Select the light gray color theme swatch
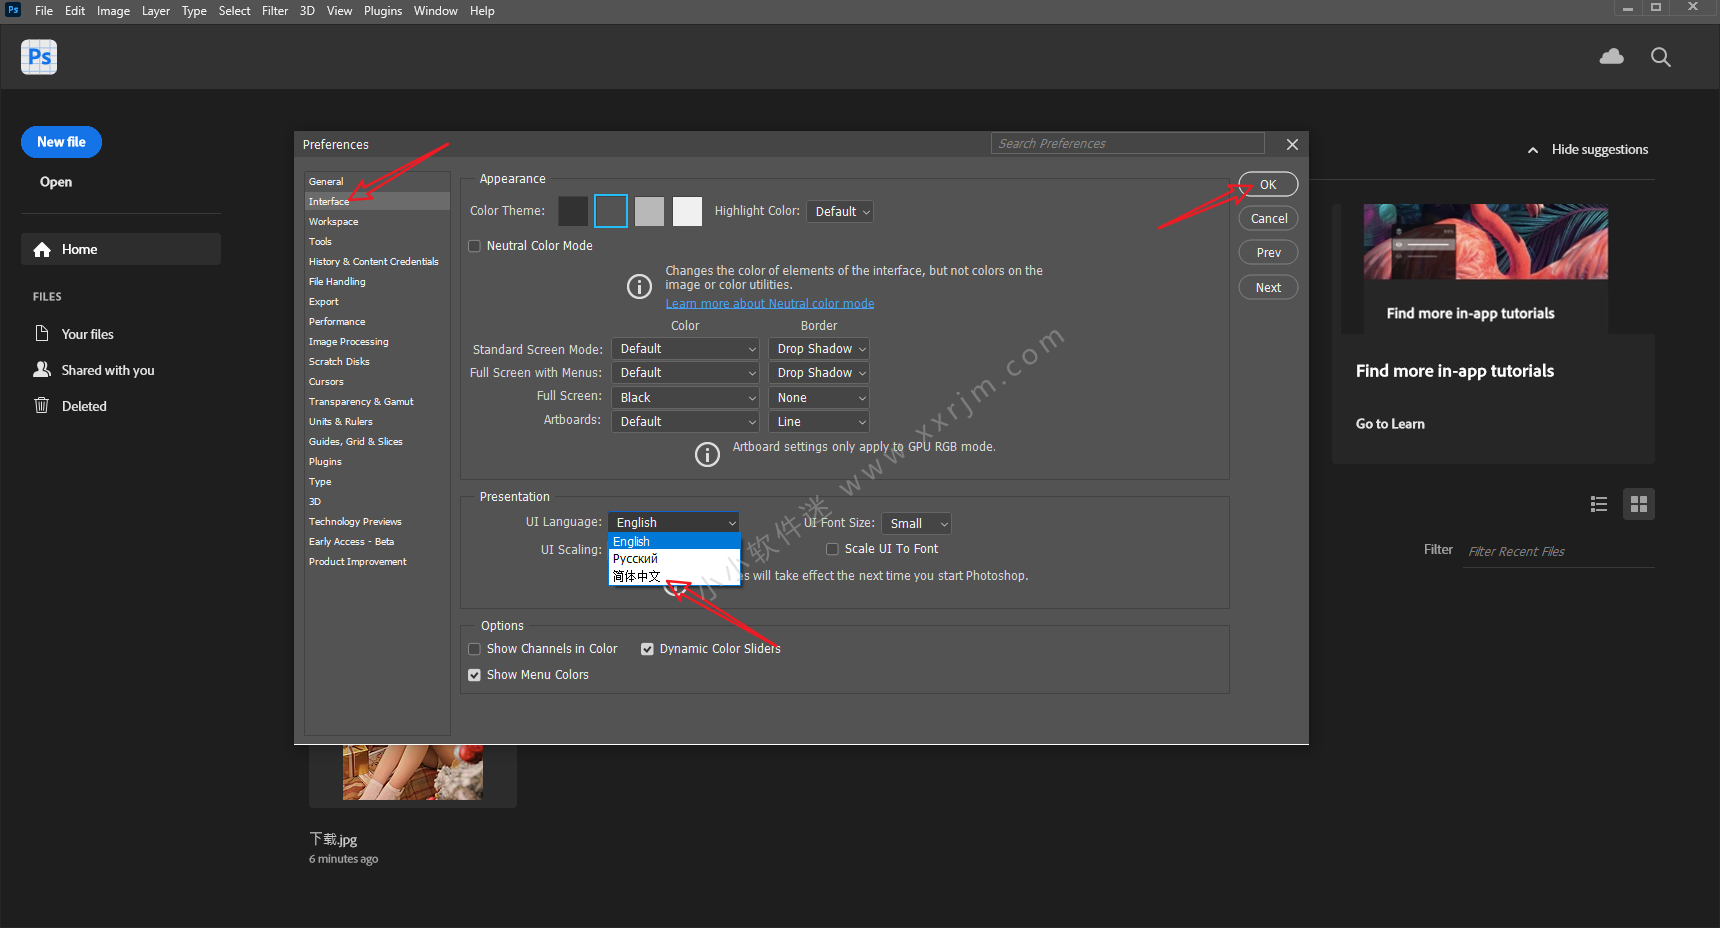This screenshot has width=1720, height=928. pyautogui.click(x=649, y=211)
